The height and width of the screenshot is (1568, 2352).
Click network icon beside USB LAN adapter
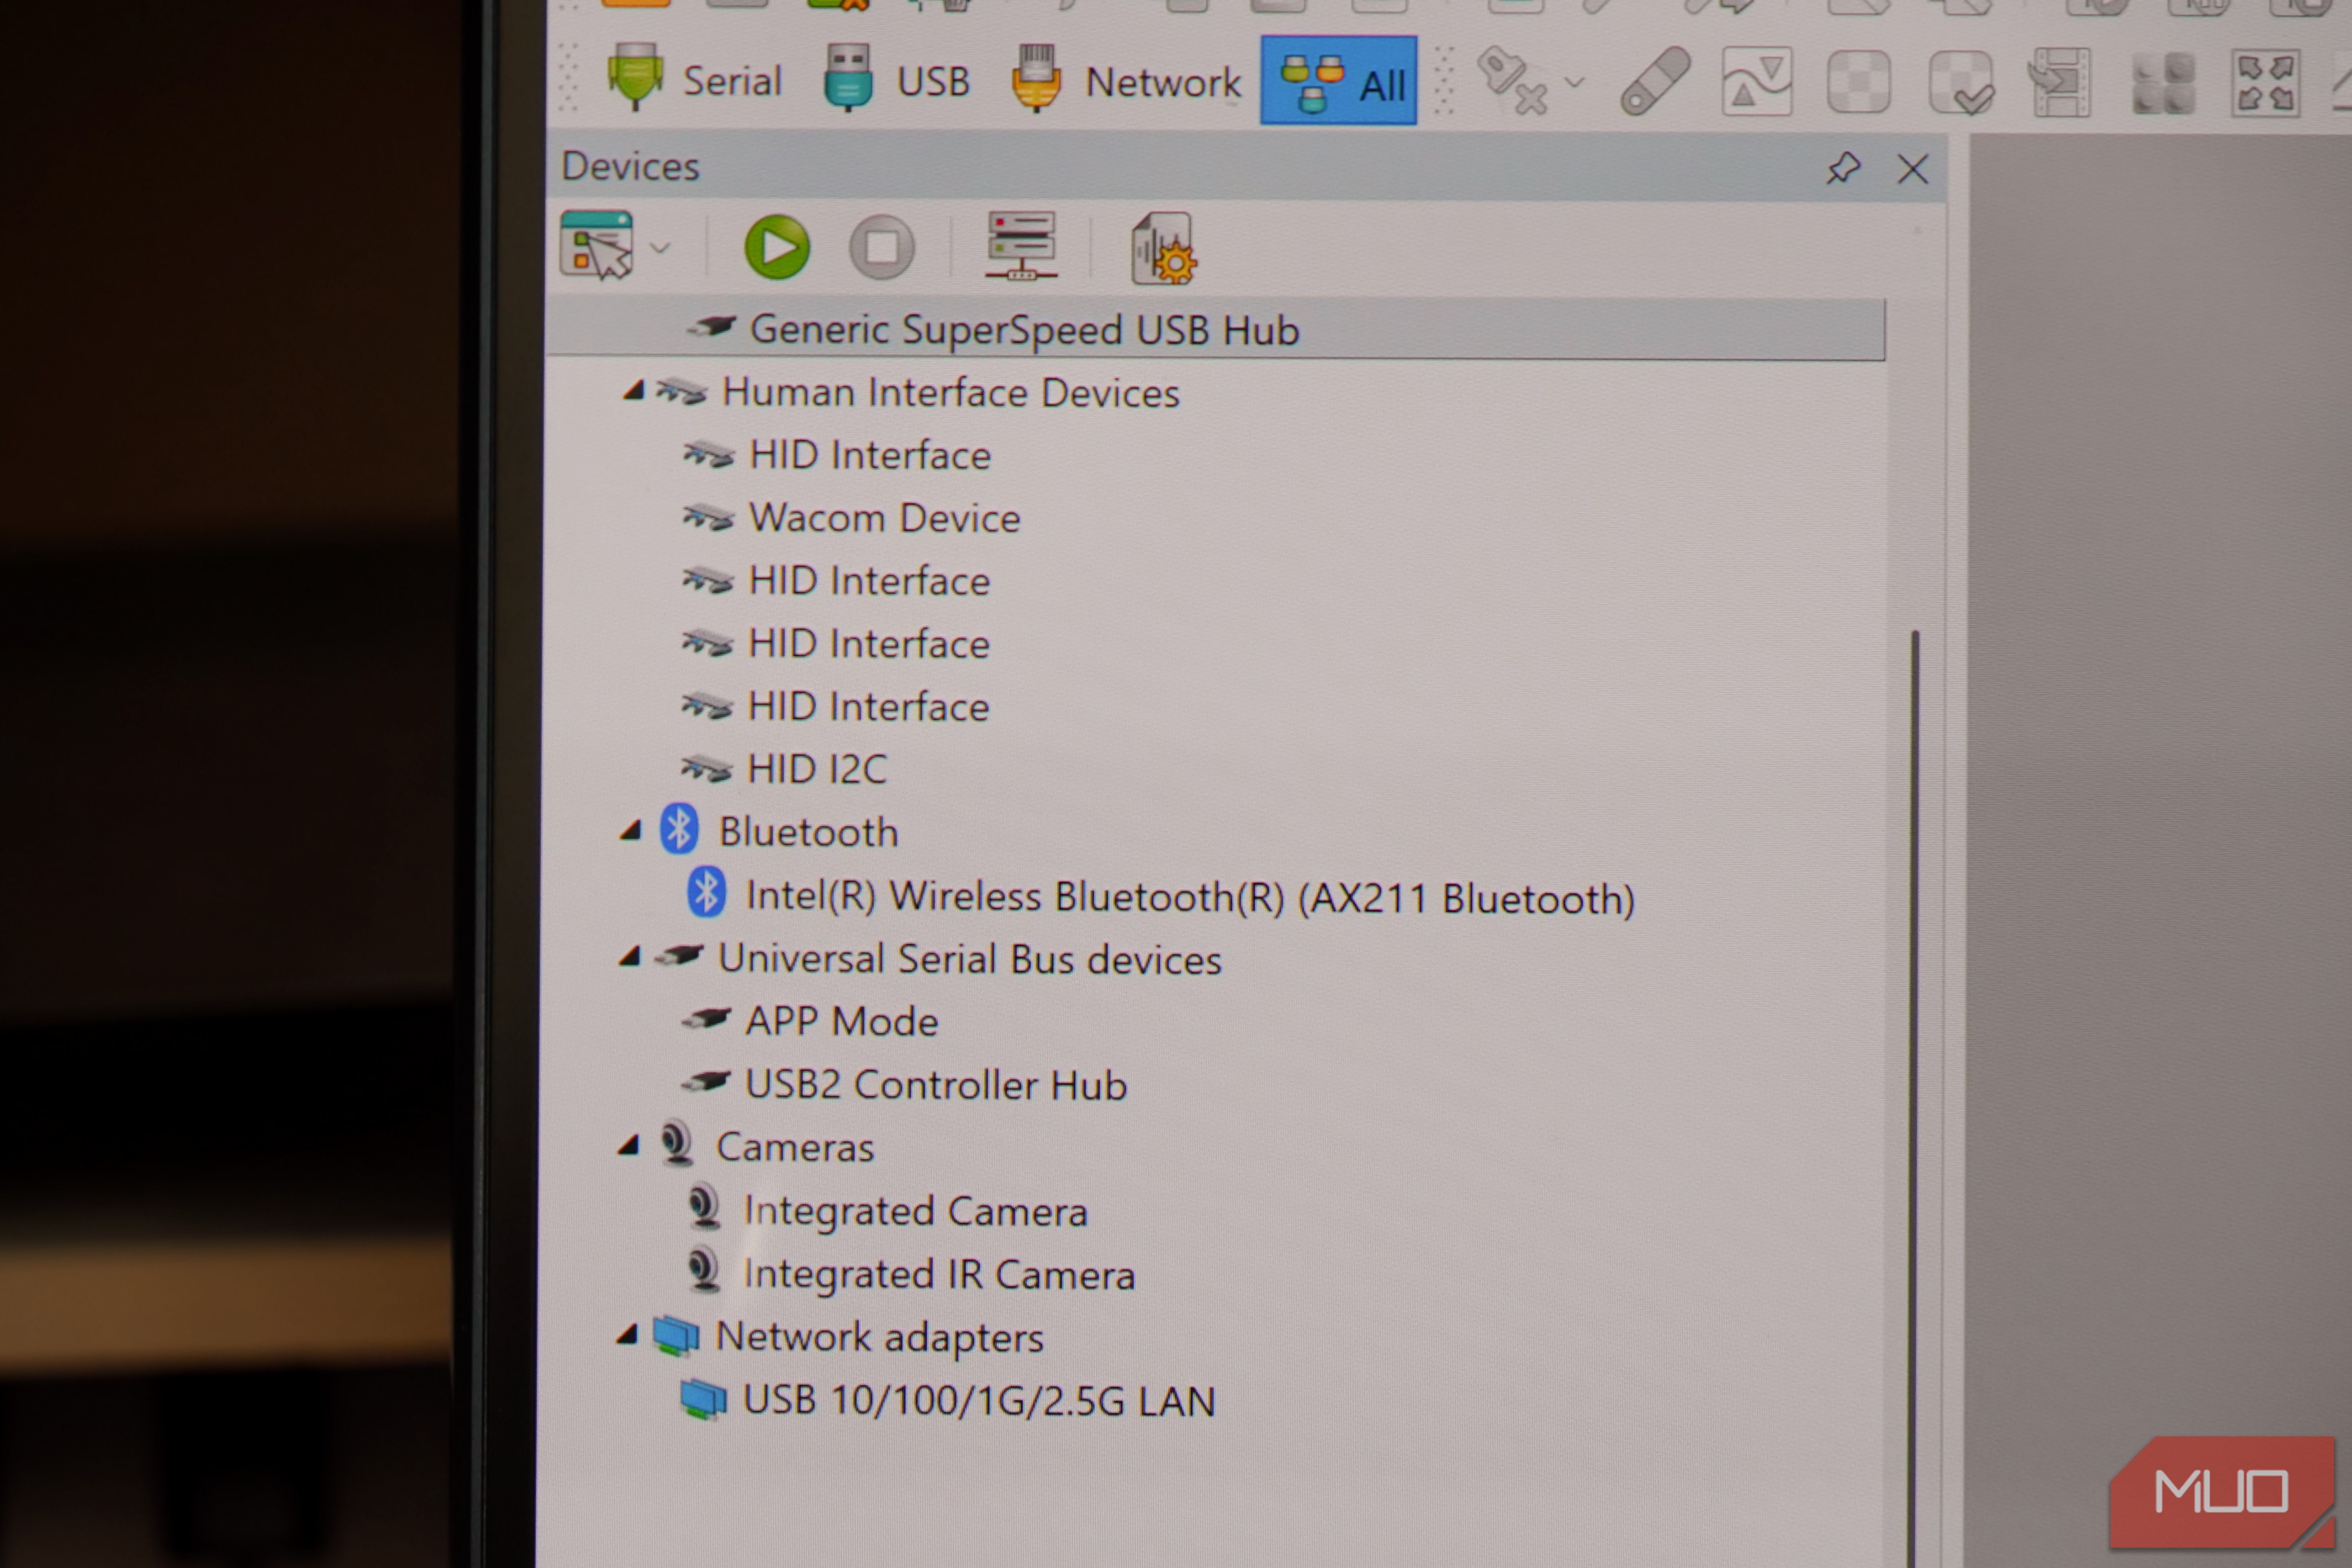704,1398
